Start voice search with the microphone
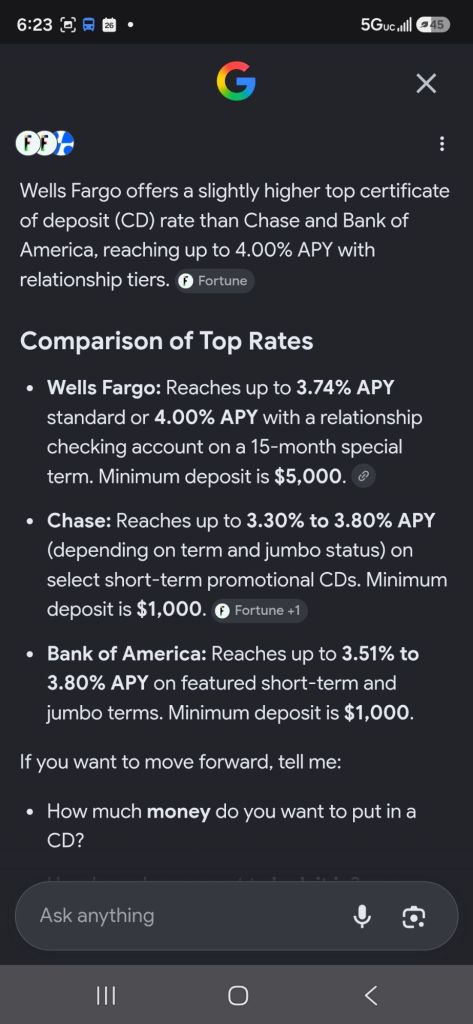 361,916
